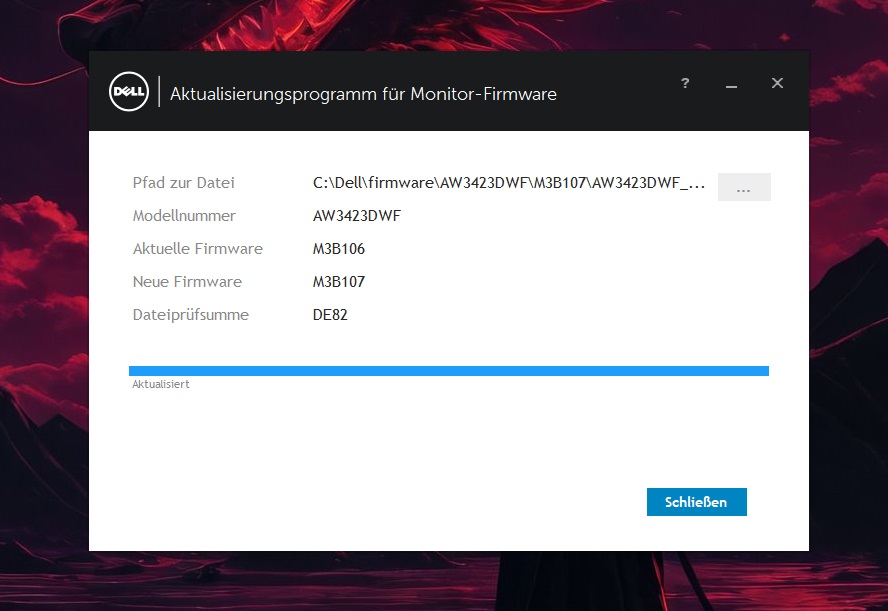Screen dimensions: 888x611
Task: Click the "Aktuelle Firmware" label
Action: click(x=198, y=249)
